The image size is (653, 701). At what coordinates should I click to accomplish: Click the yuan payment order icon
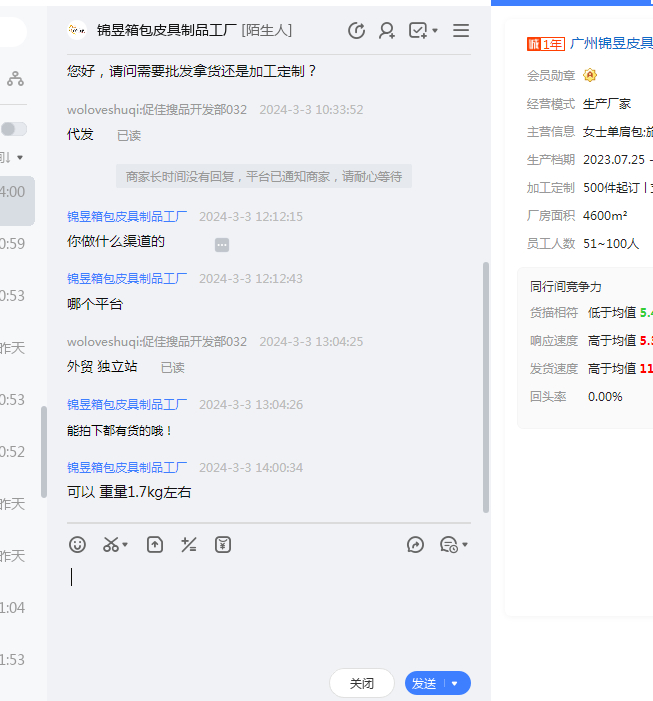click(223, 544)
